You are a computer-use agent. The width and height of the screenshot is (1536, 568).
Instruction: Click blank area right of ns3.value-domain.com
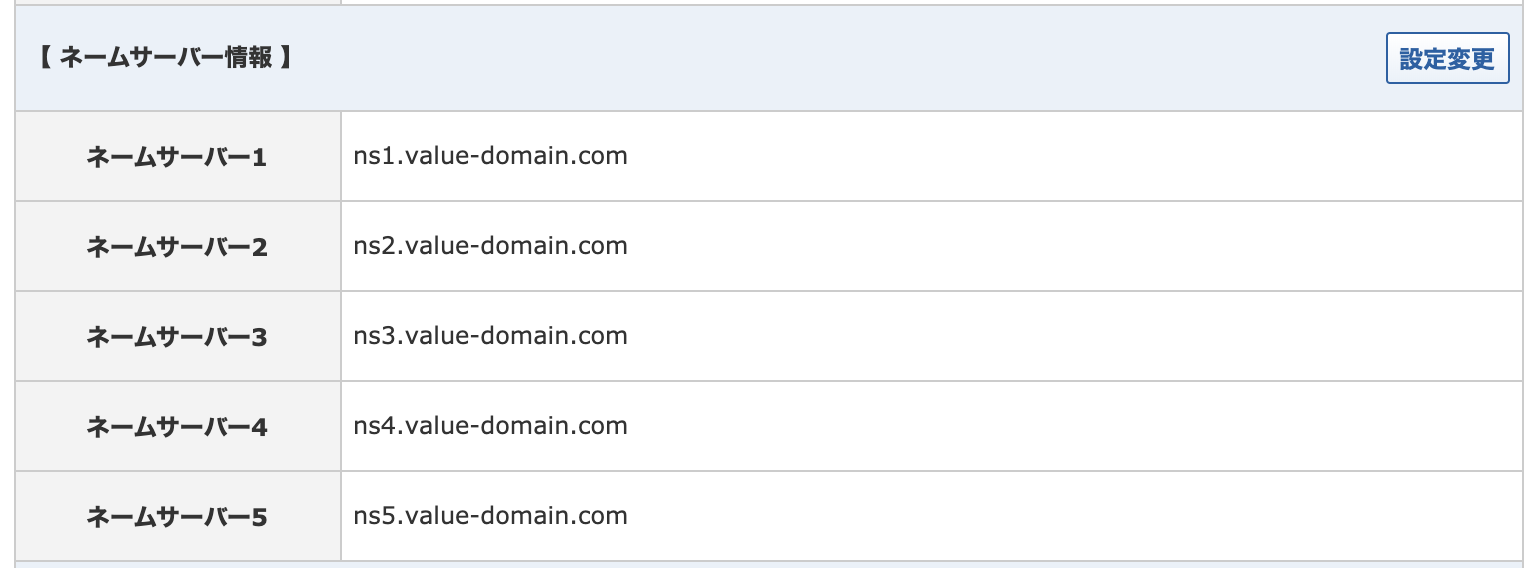[x=1000, y=336]
